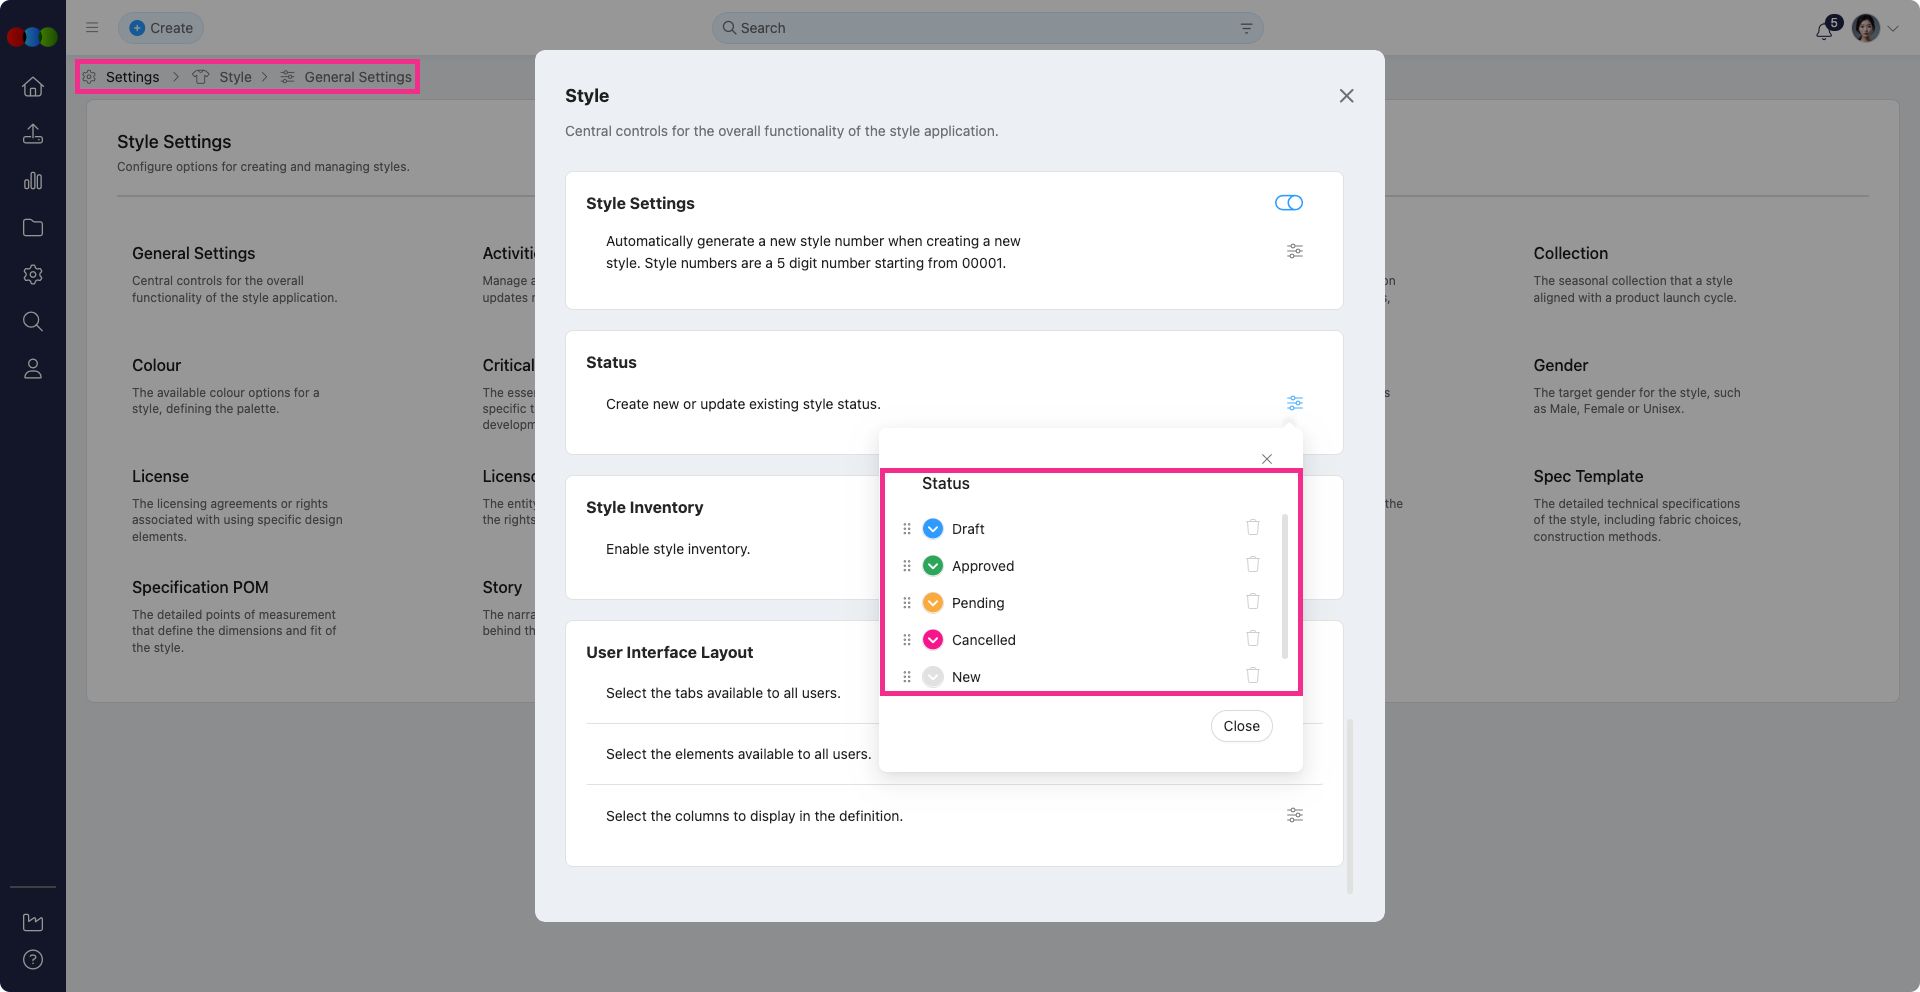The image size is (1920, 992).
Task: Go to Home in the sidebar
Action: tap(33, 87)
